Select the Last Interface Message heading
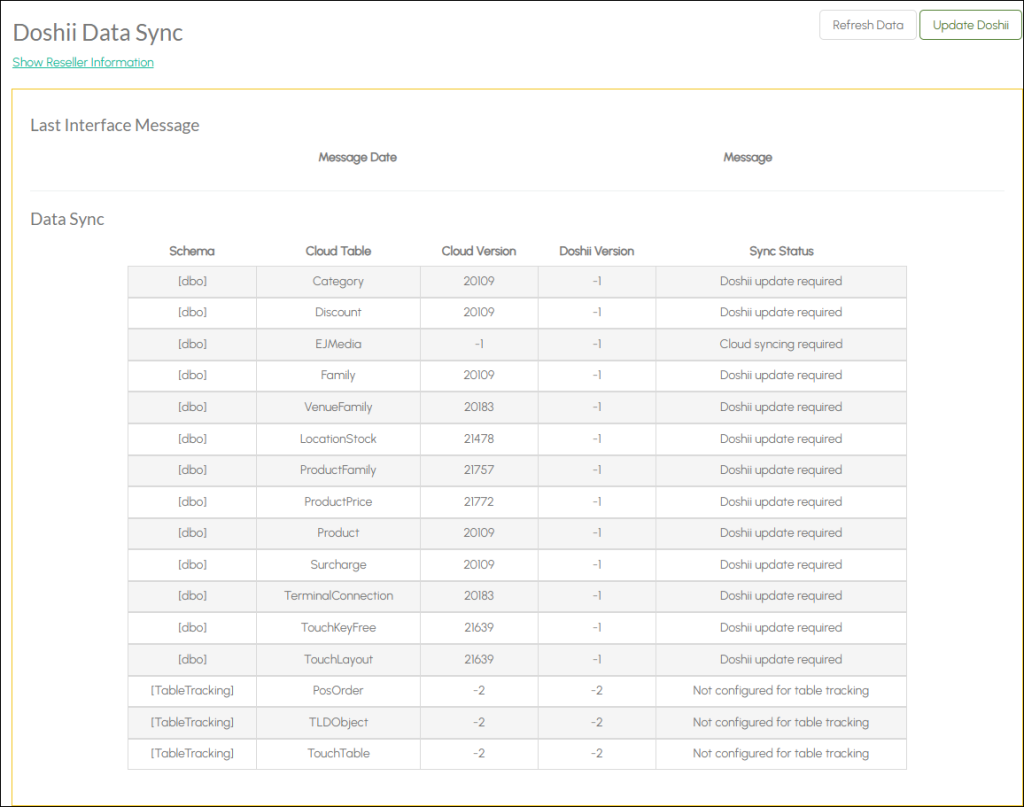This screenshot has width=1024, height=807. tap(115, 125)
